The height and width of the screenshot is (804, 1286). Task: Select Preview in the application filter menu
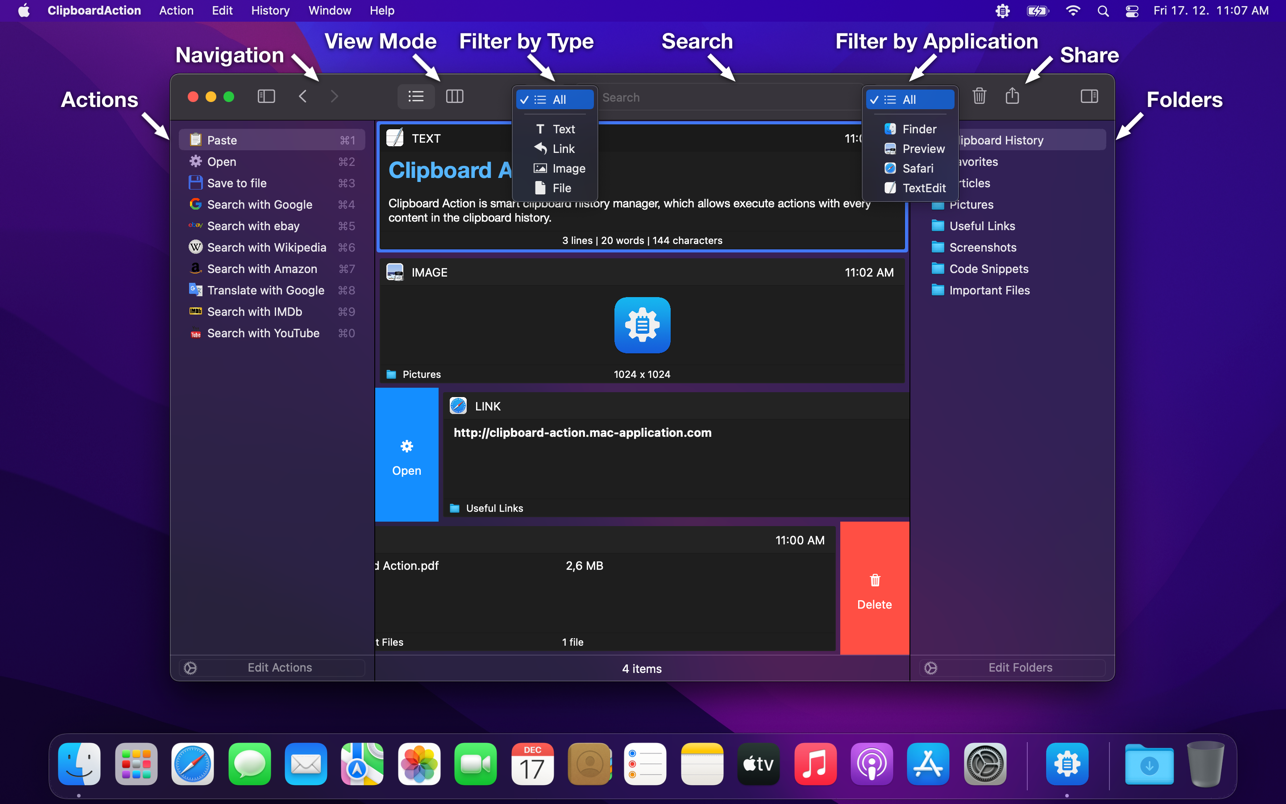[909, 149]
